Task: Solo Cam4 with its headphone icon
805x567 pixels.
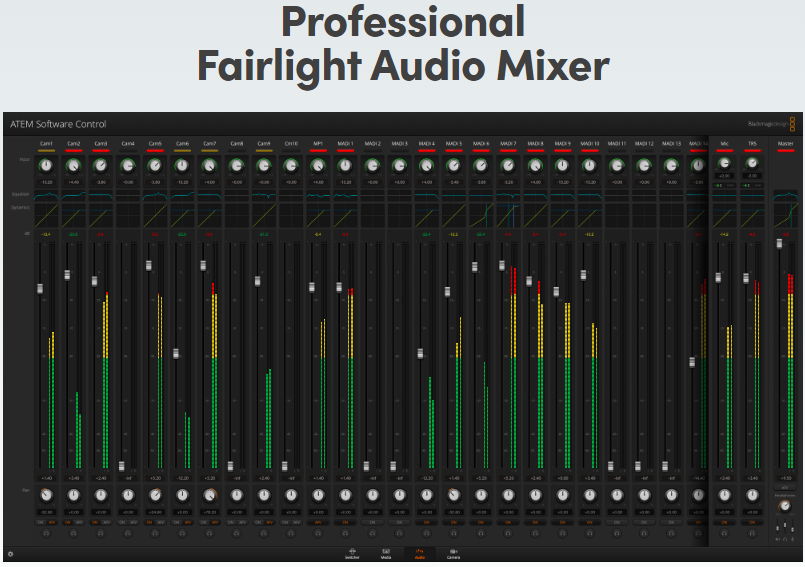Action: click(128, 534)
